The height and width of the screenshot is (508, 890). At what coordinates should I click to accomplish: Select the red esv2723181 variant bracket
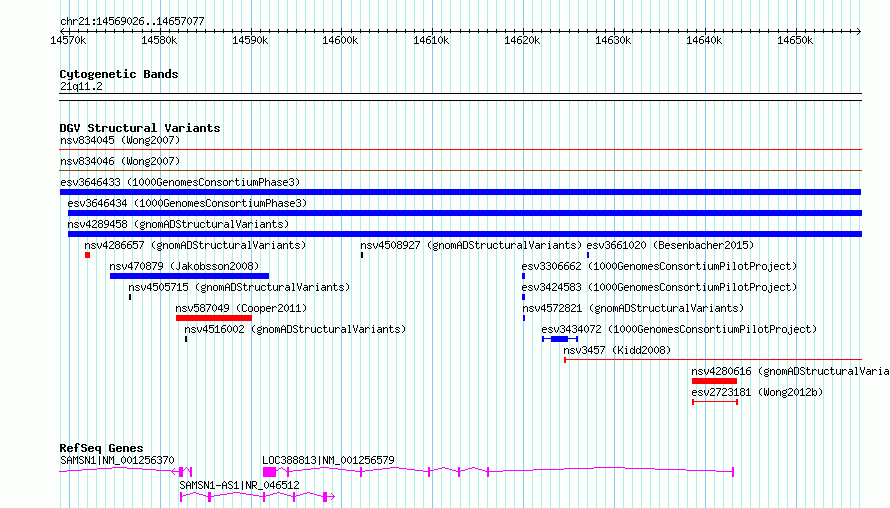tap(715, 402)
